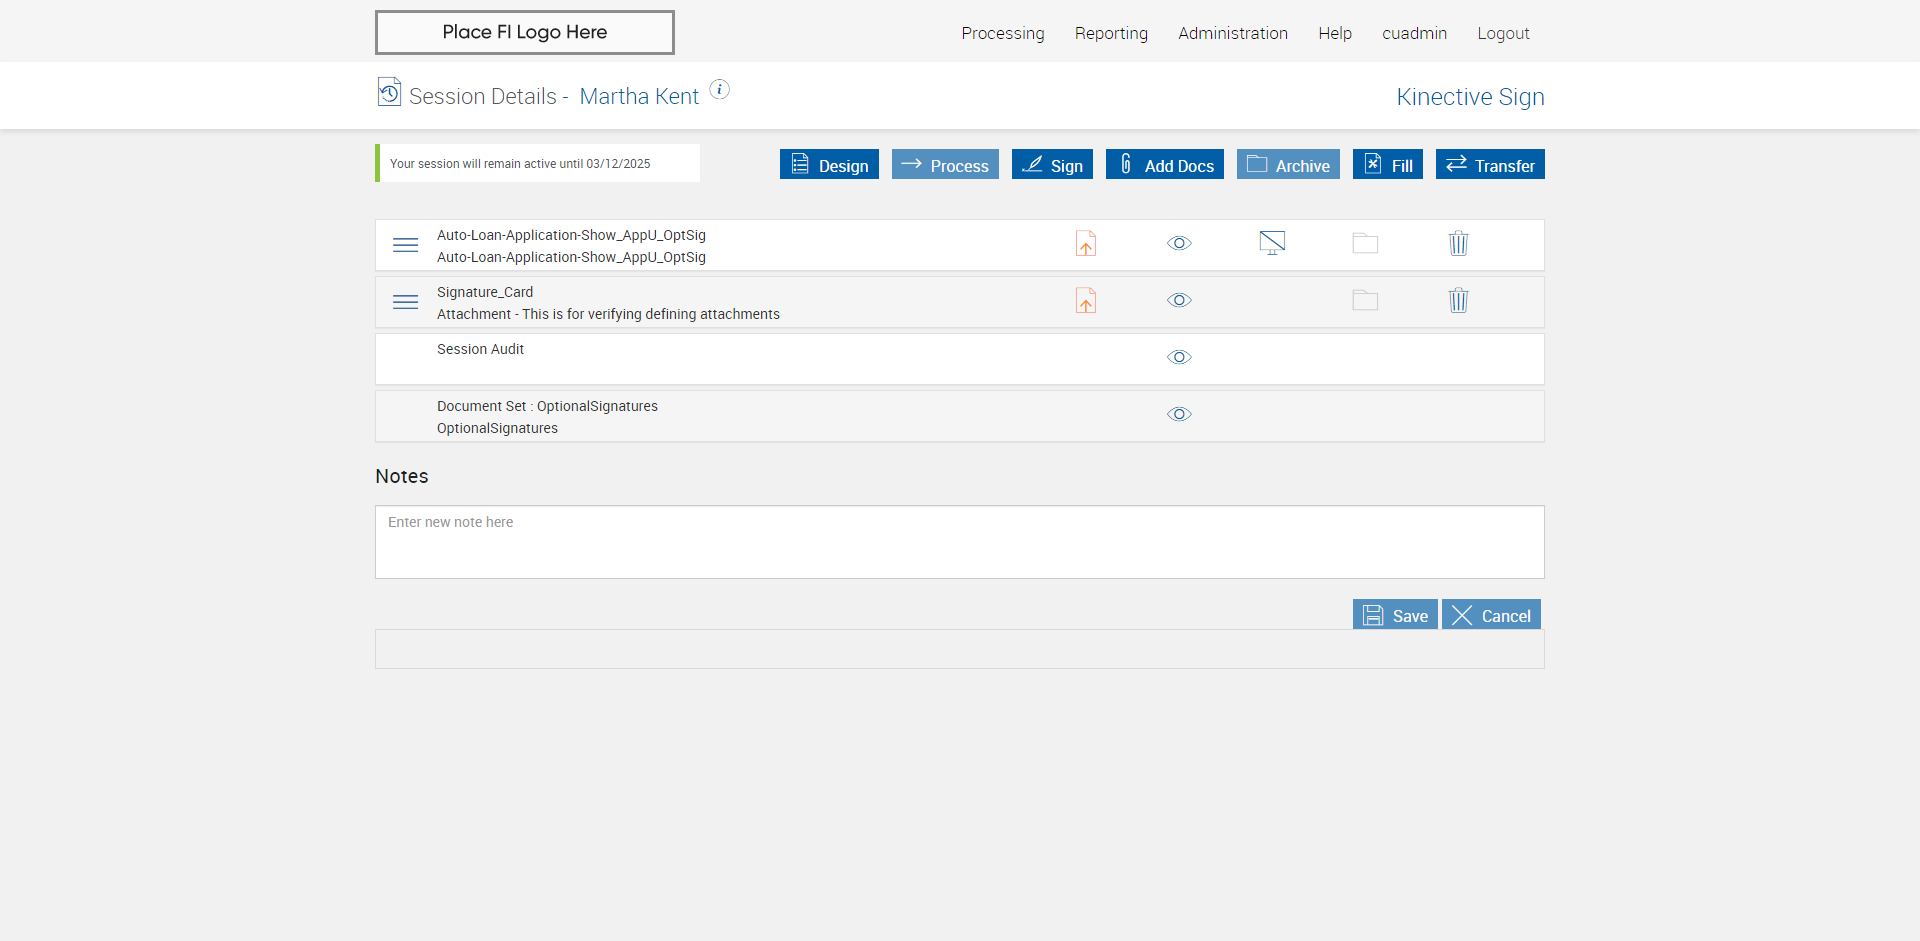
Task: Click the Kinective Sign title
Action: [1470, 97]
